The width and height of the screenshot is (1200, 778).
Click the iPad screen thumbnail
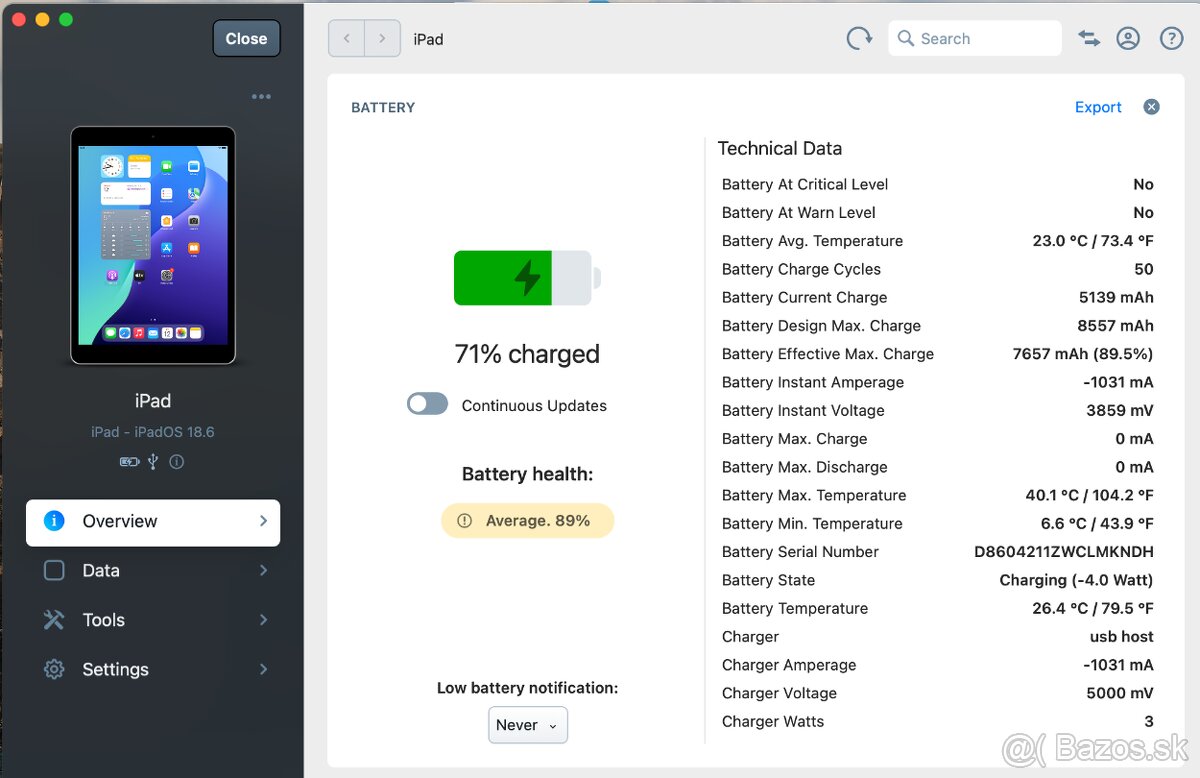click(153, 245)
